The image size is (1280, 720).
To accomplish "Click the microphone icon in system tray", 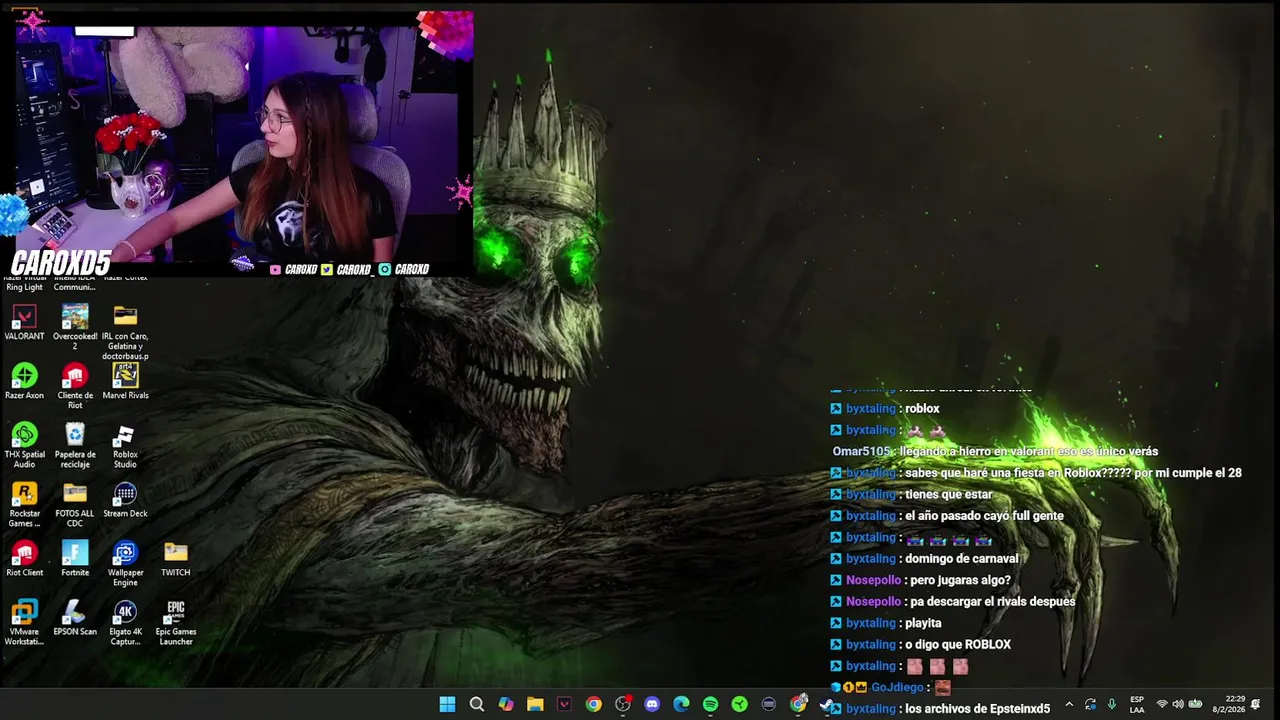I will [1111, 704].
